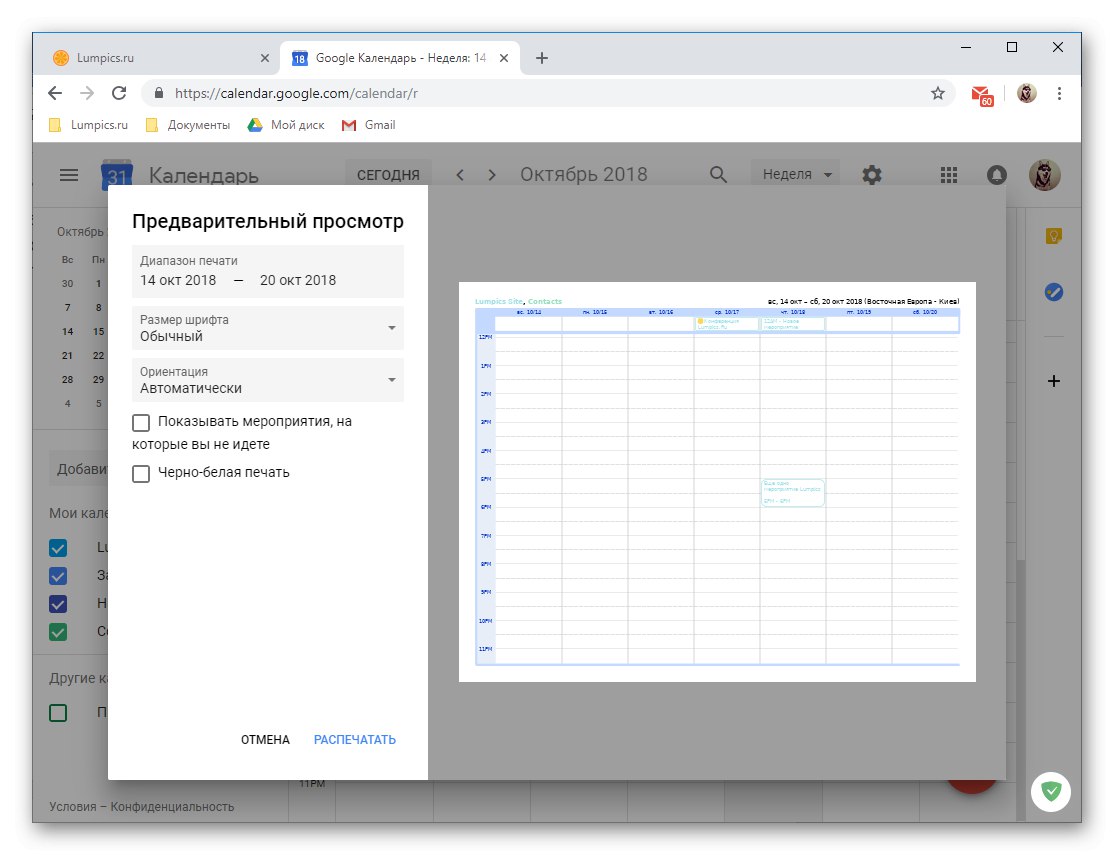Open the Мой диск bookmark

[286, 125]
